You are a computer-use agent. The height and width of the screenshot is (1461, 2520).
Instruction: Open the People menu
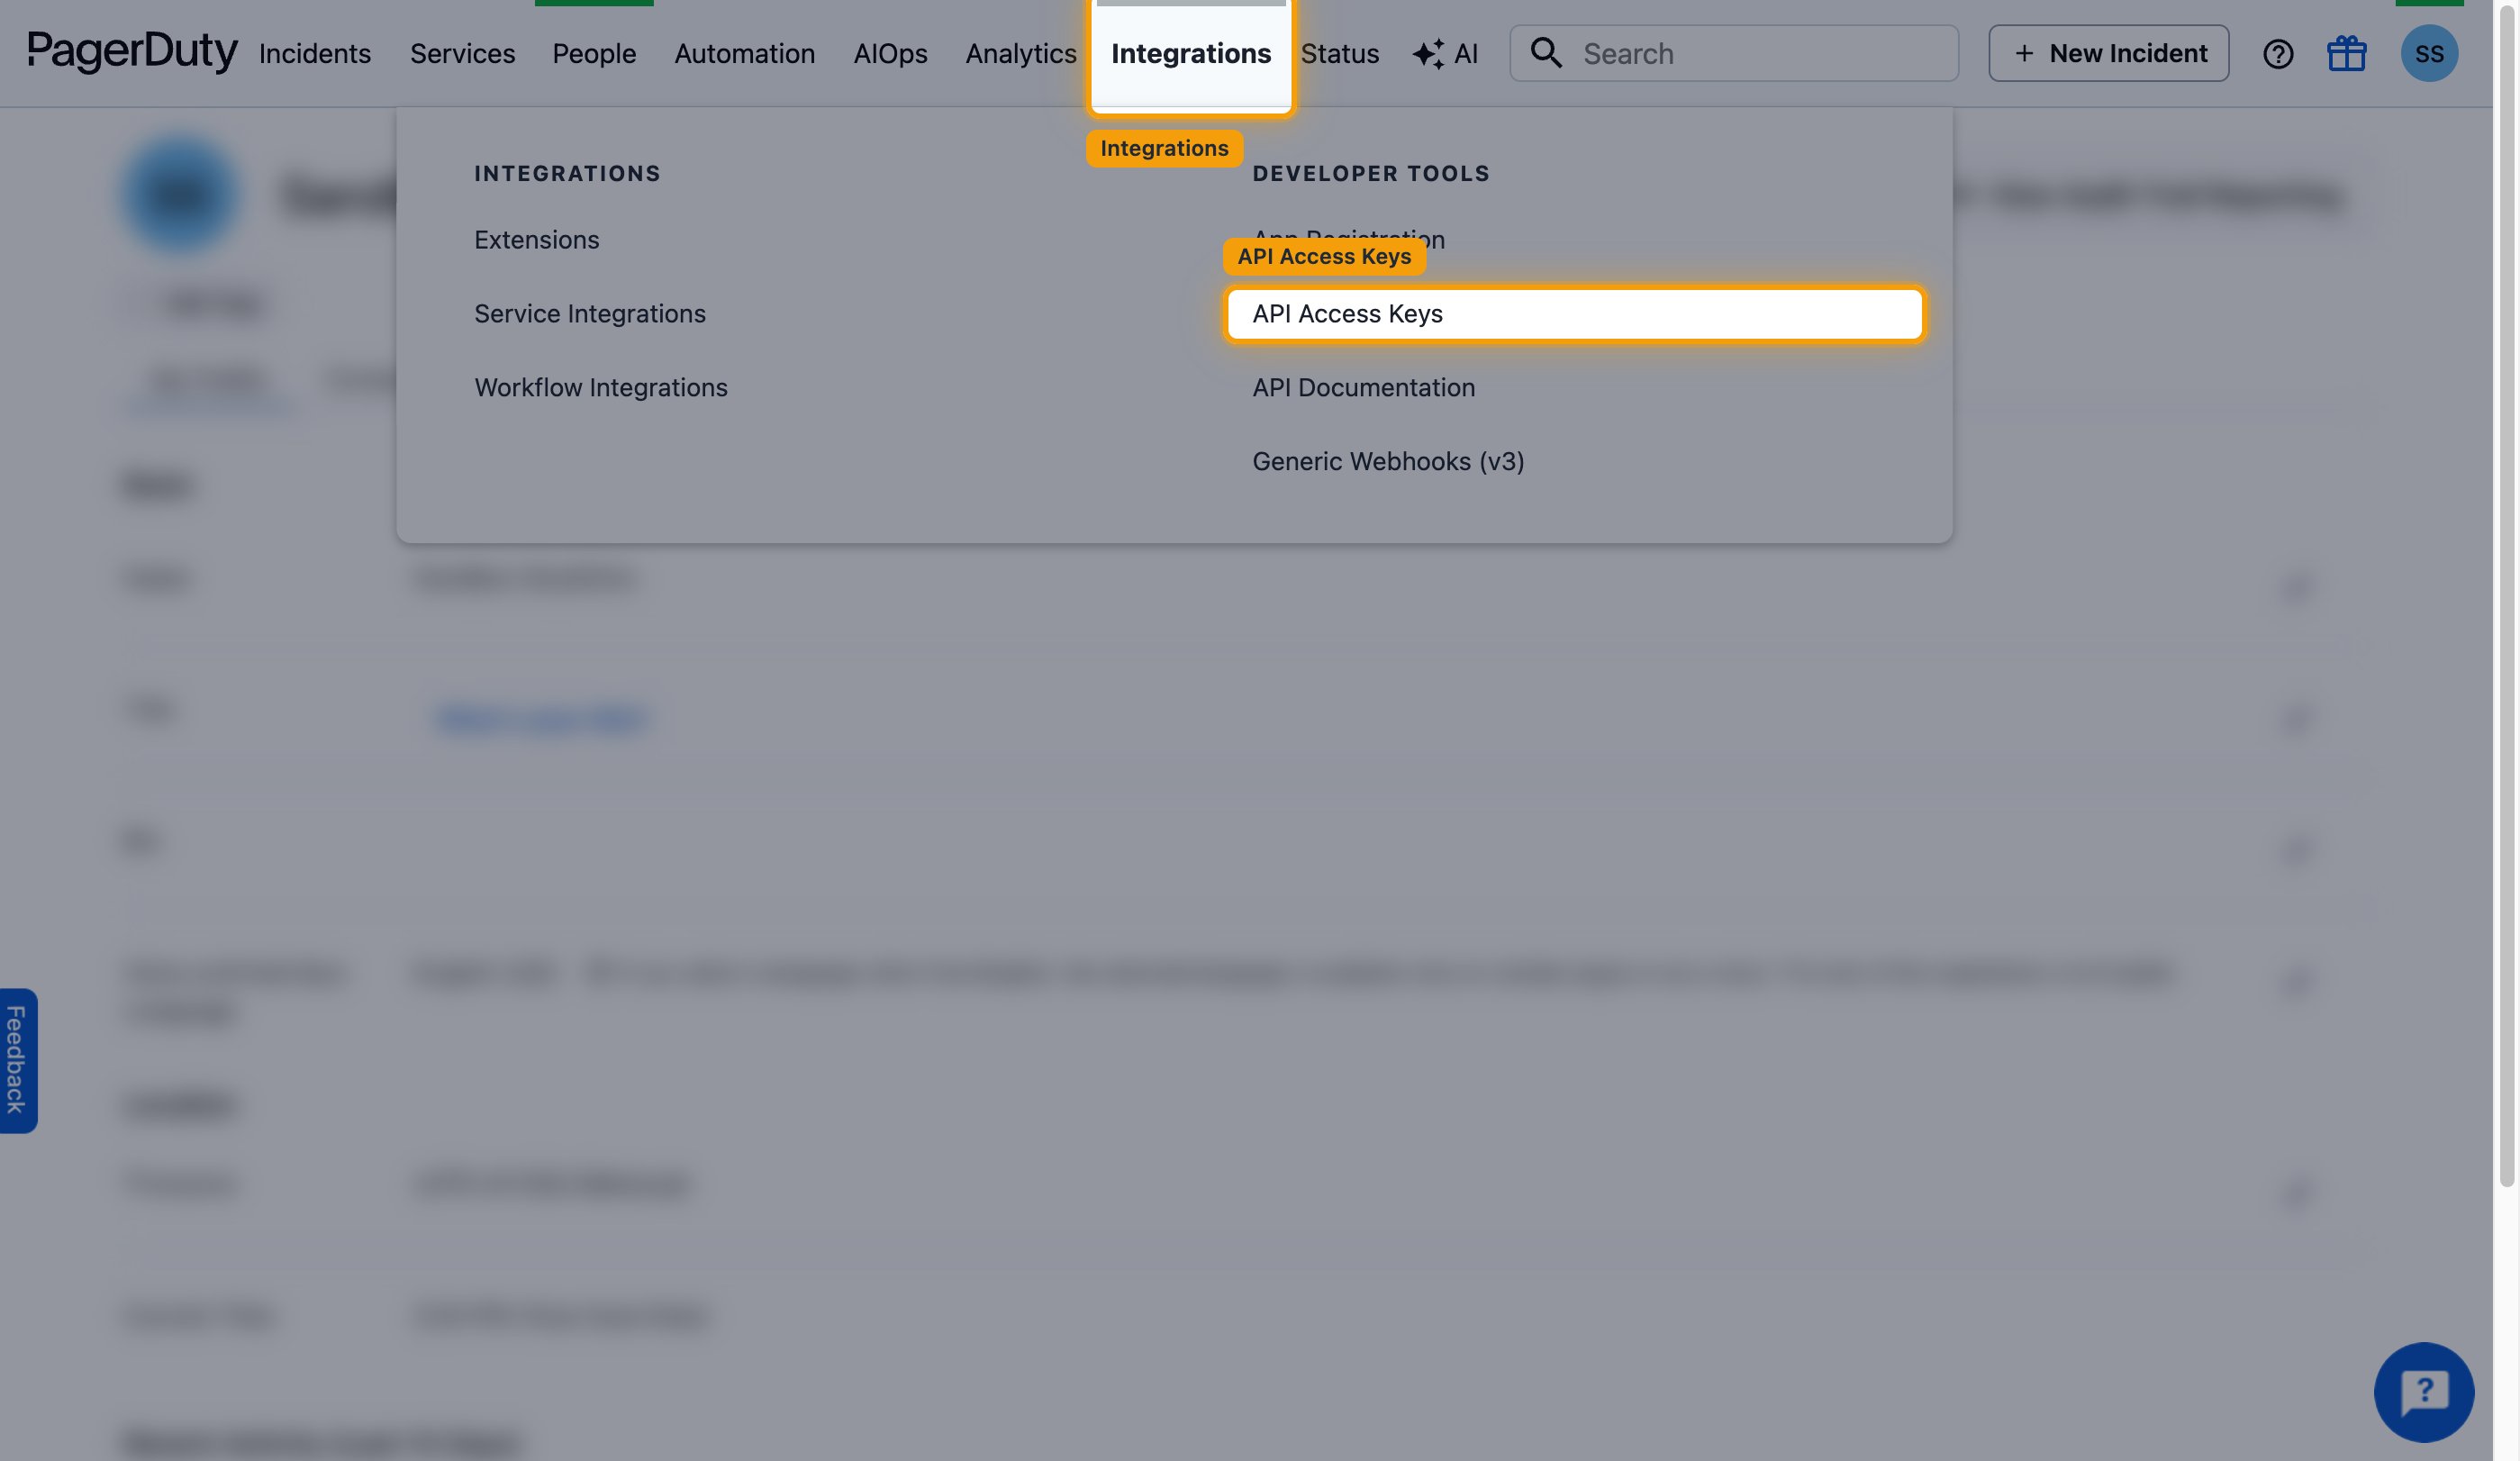(594, 53)
